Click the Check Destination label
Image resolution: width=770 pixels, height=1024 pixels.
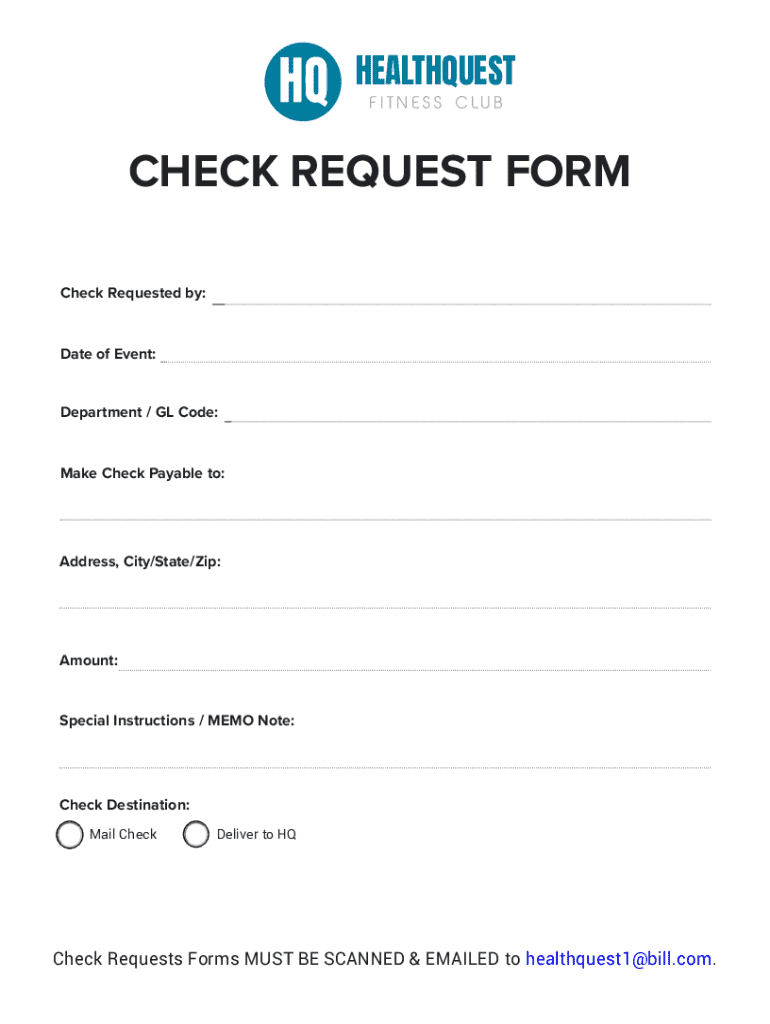[x=124, y=805]
